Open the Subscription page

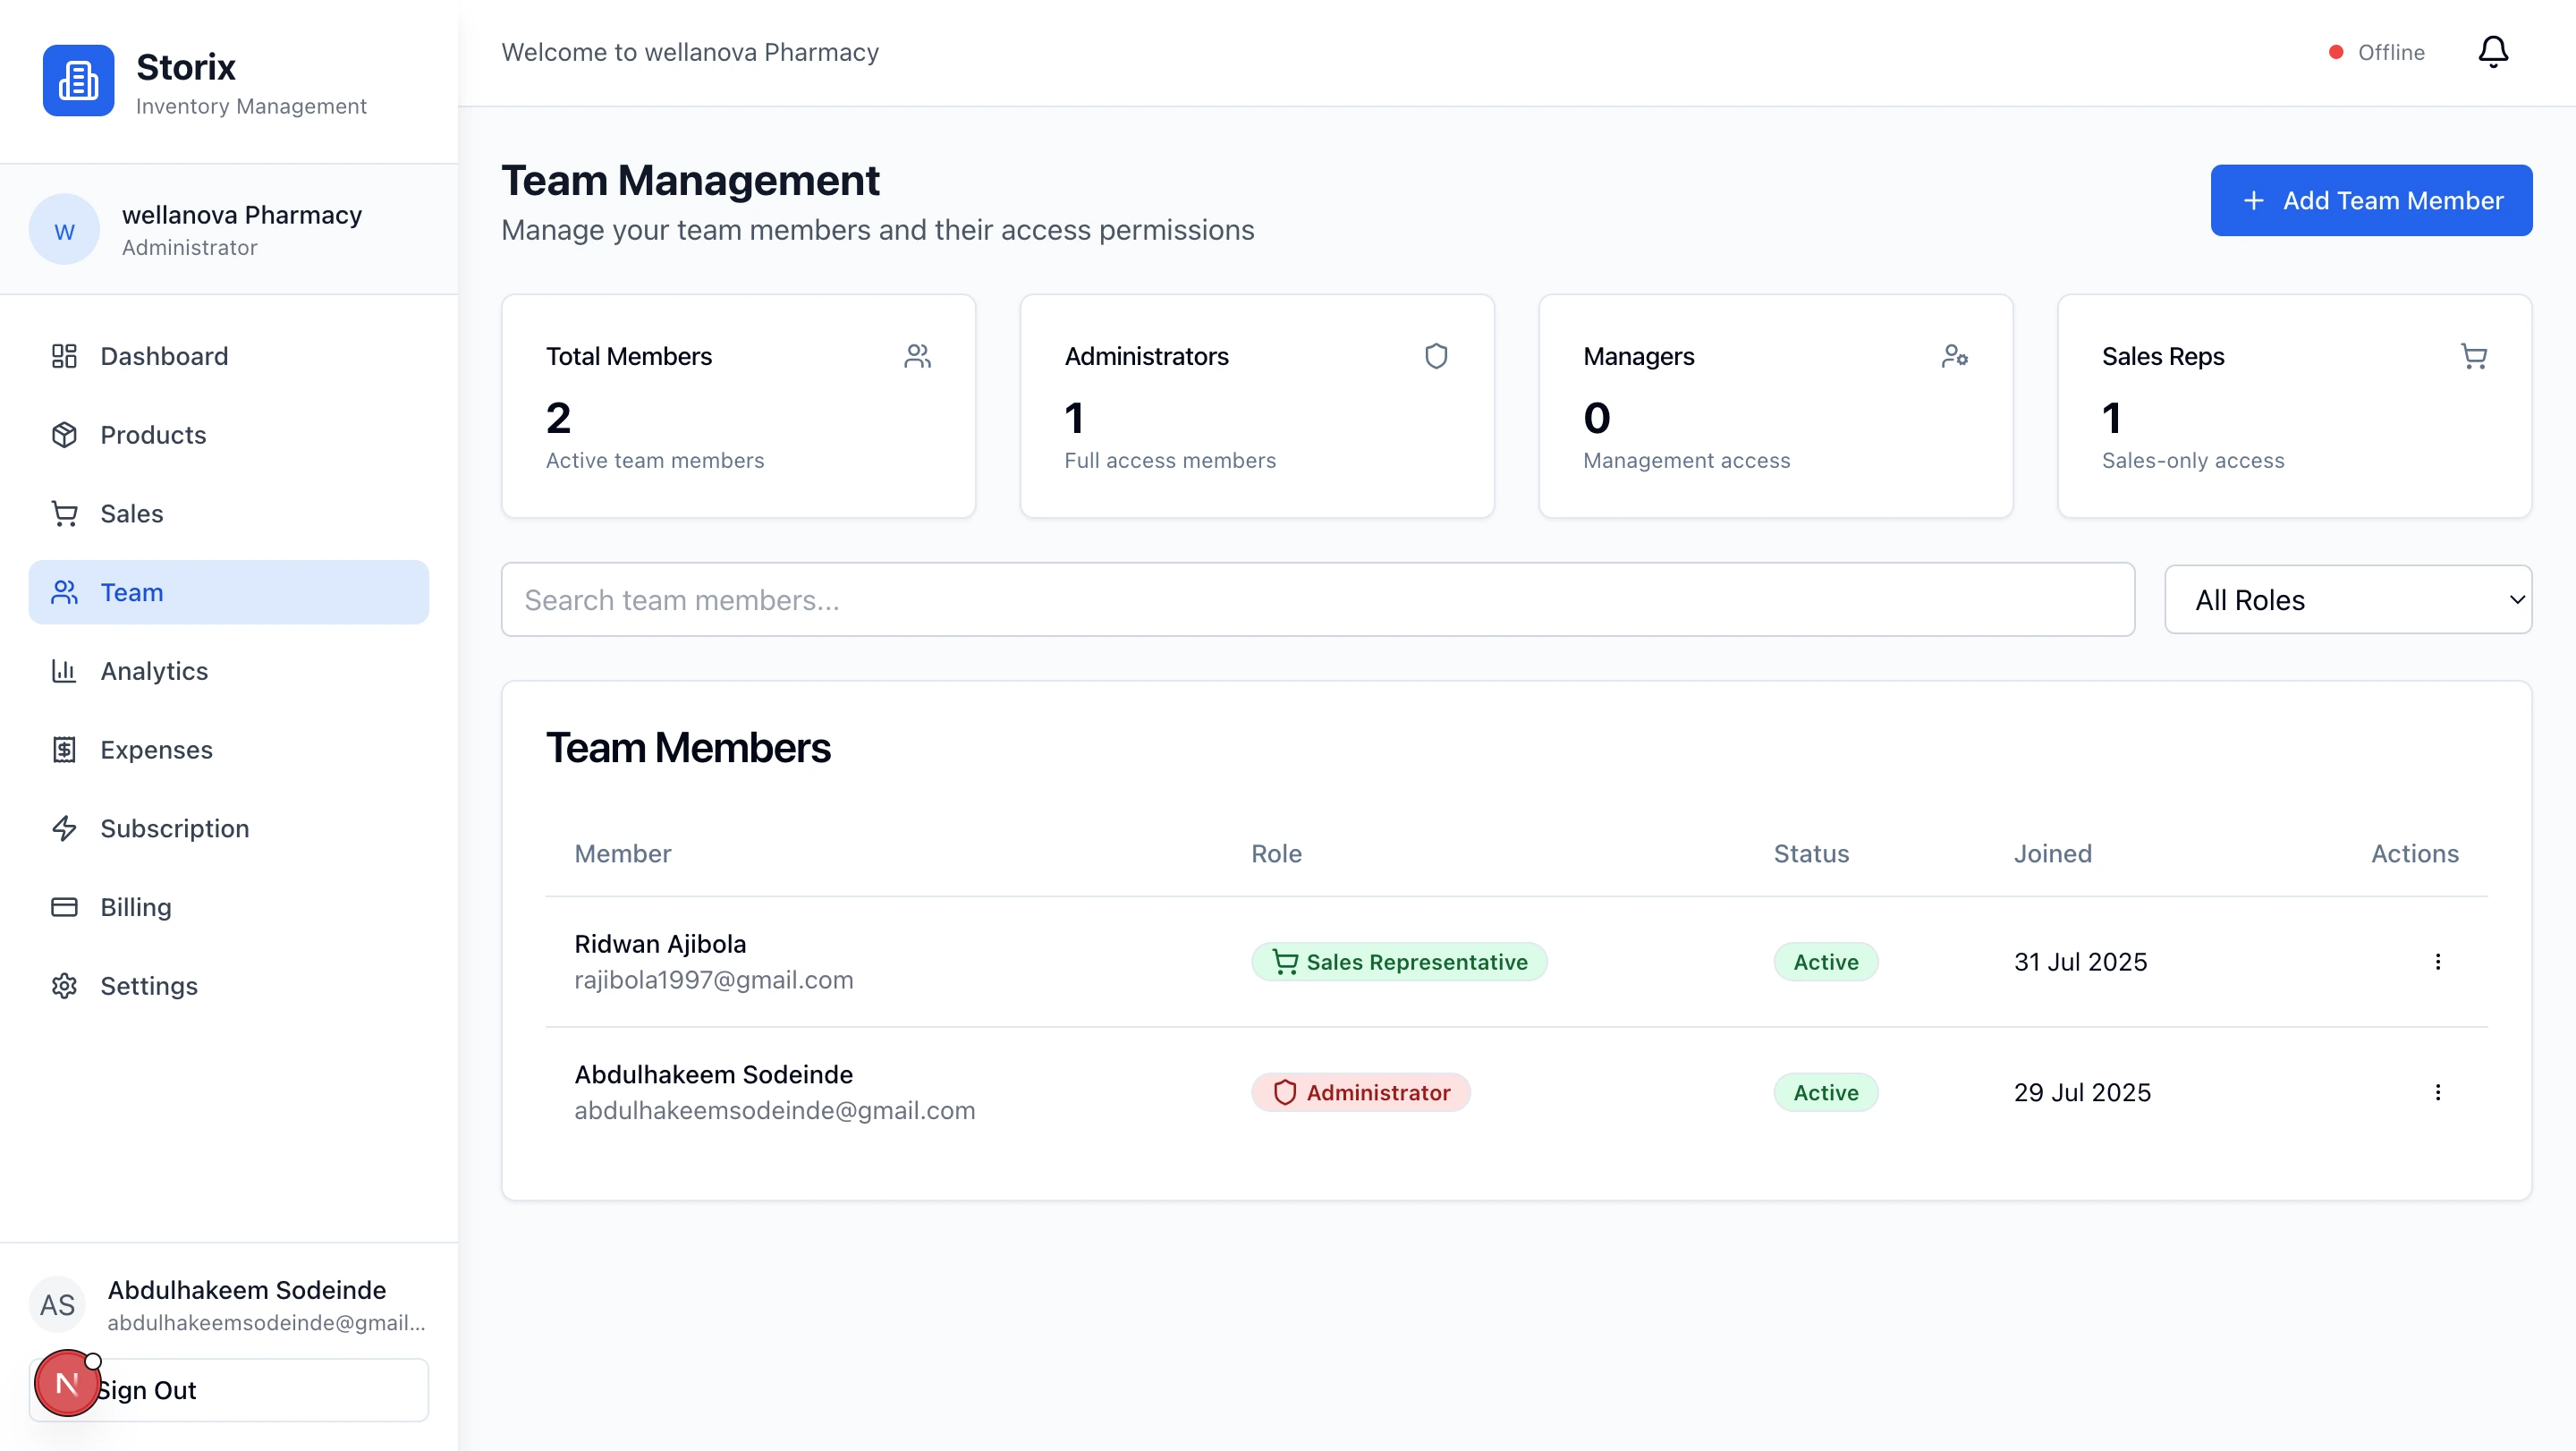(x=174, y=828)
